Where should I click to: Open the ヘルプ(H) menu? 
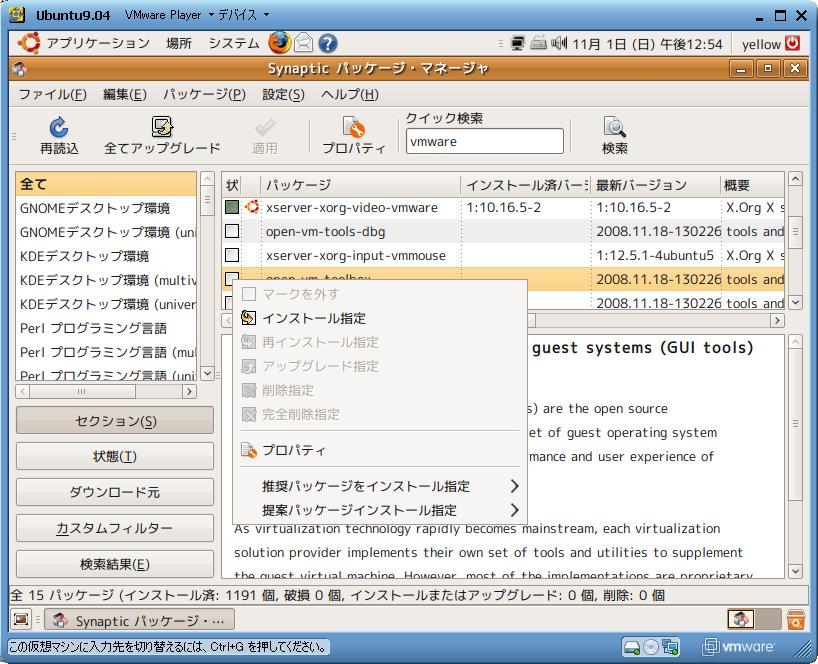coord(350,94)
